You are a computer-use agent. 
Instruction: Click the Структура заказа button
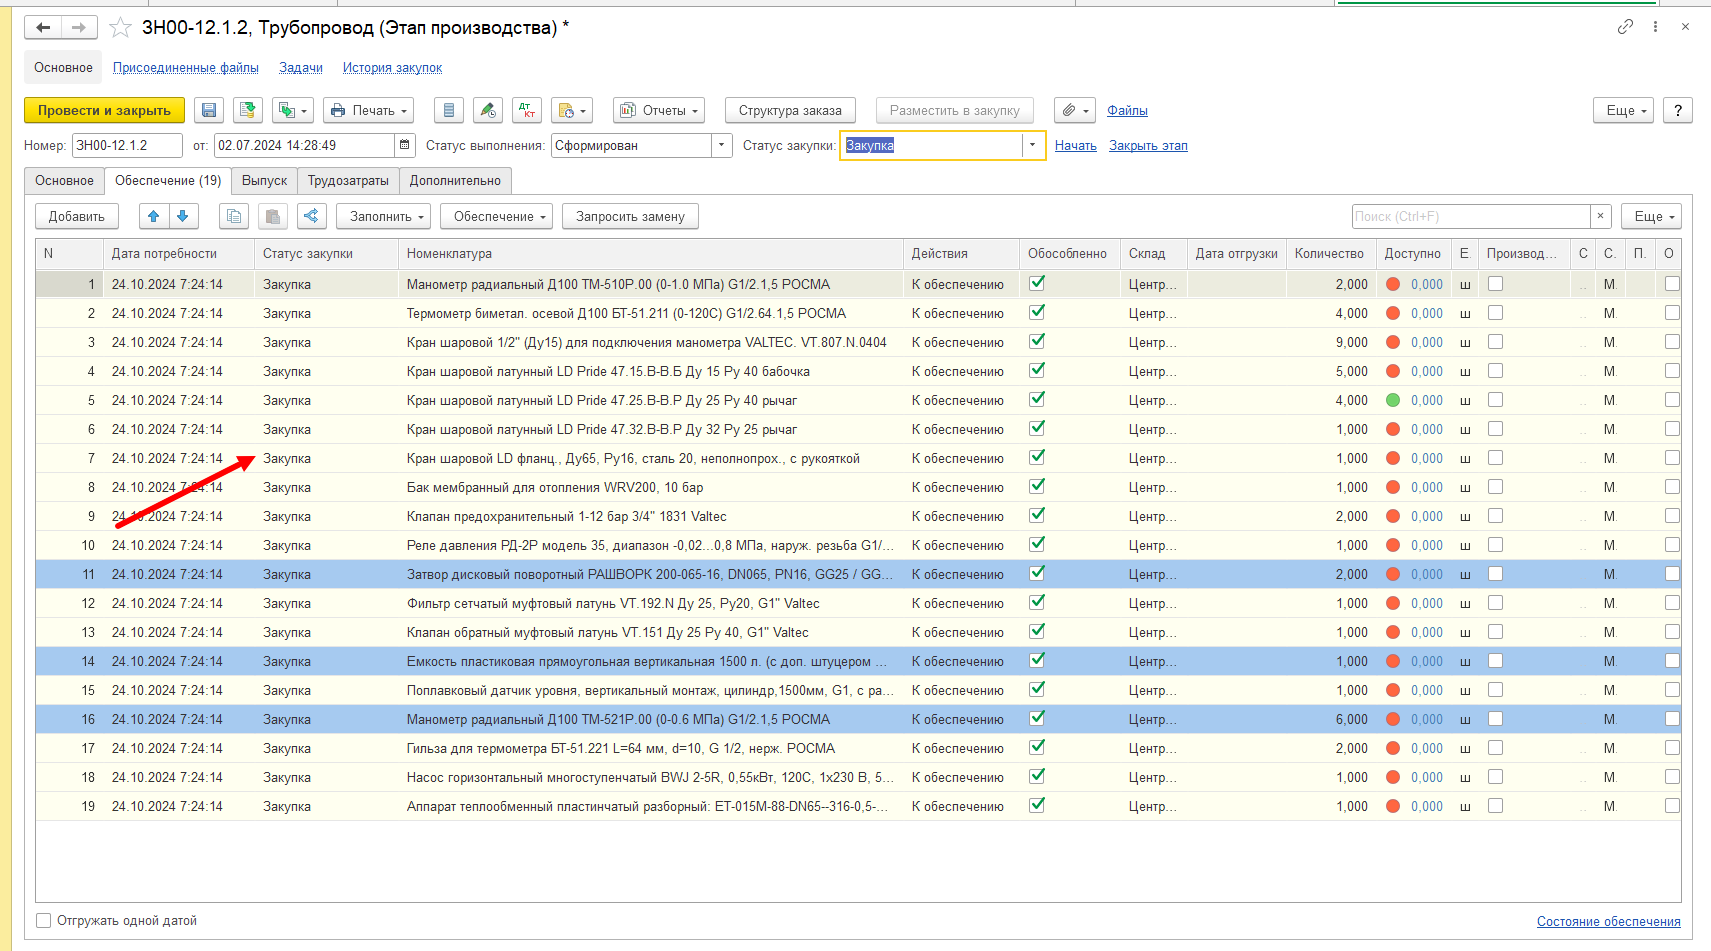tap(790, 110)
